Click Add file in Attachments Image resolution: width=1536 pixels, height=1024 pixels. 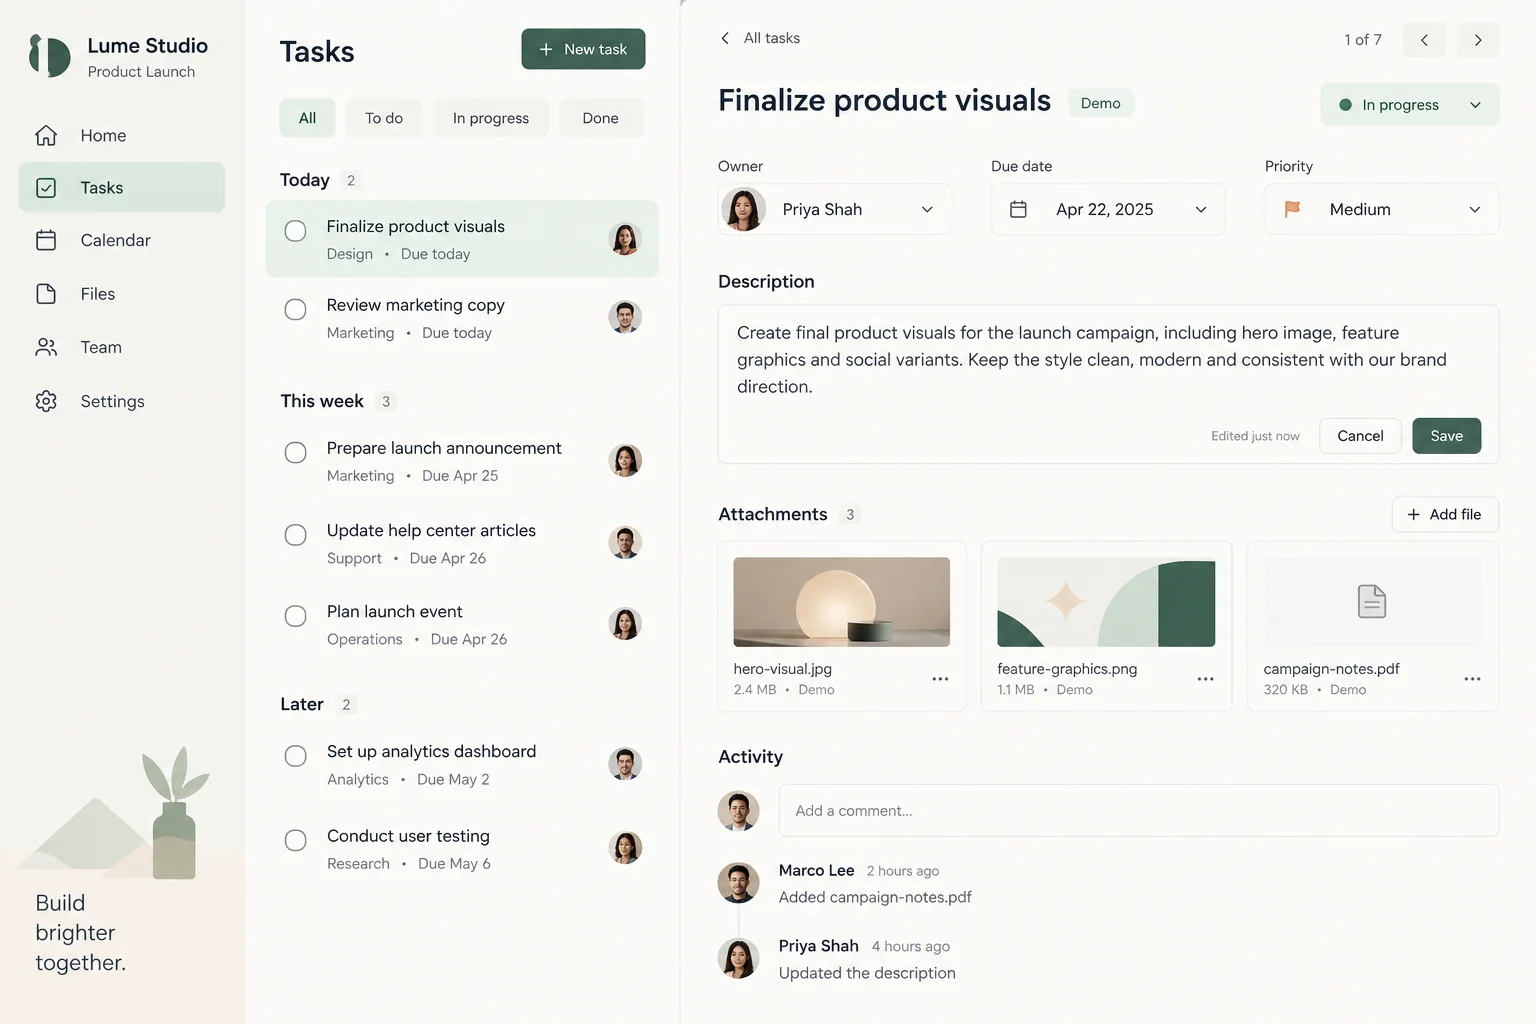(x=1445, y=514)
